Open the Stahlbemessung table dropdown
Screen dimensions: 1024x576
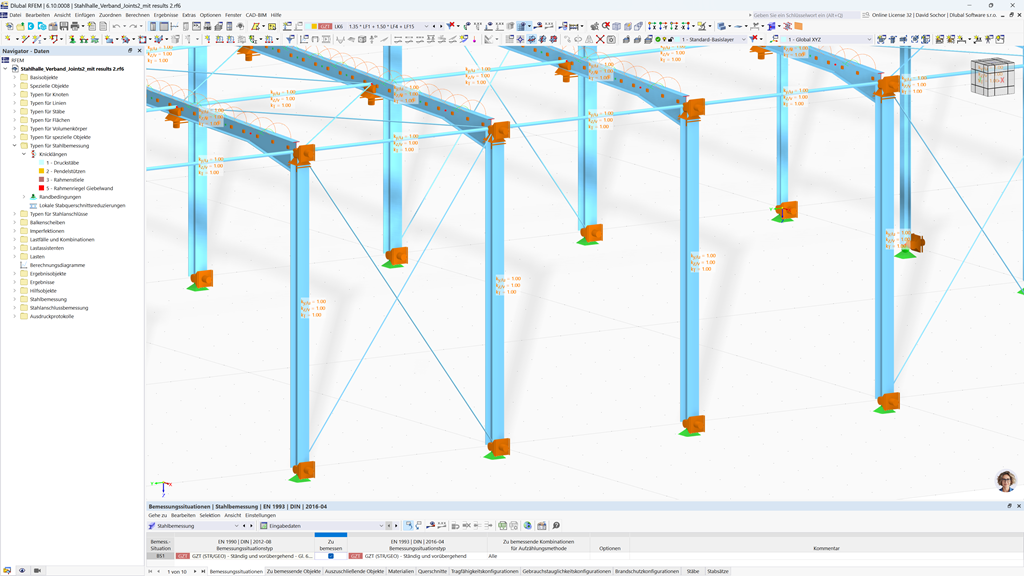(236, 526)
